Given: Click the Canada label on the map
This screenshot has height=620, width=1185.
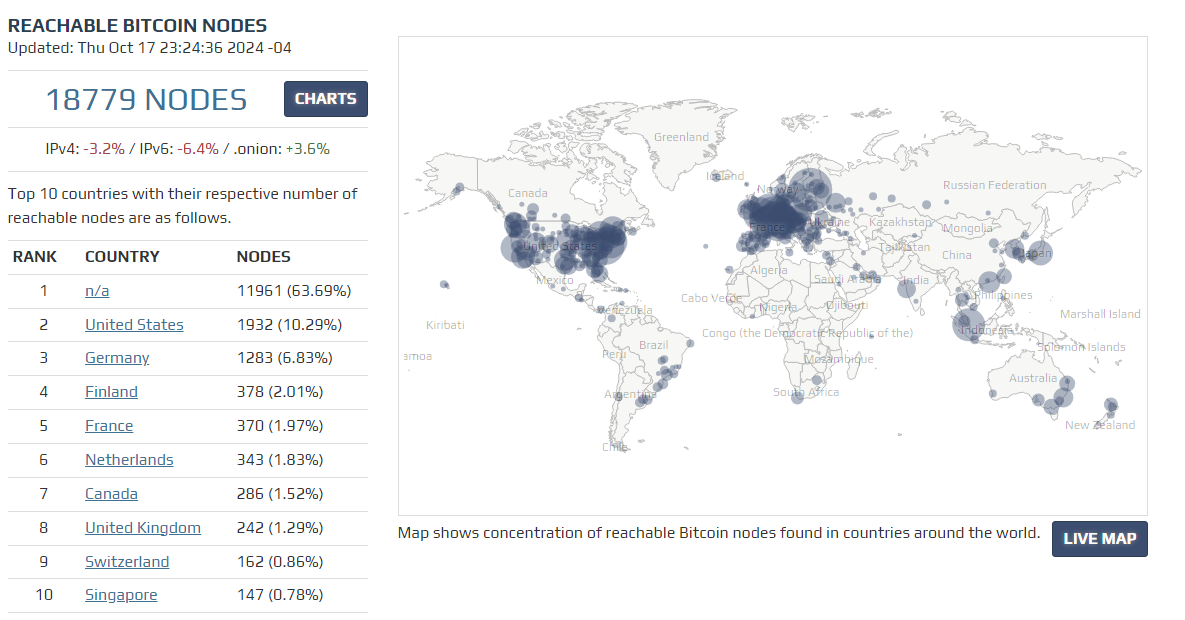Looking at the screenshot, I should [528, 194].
